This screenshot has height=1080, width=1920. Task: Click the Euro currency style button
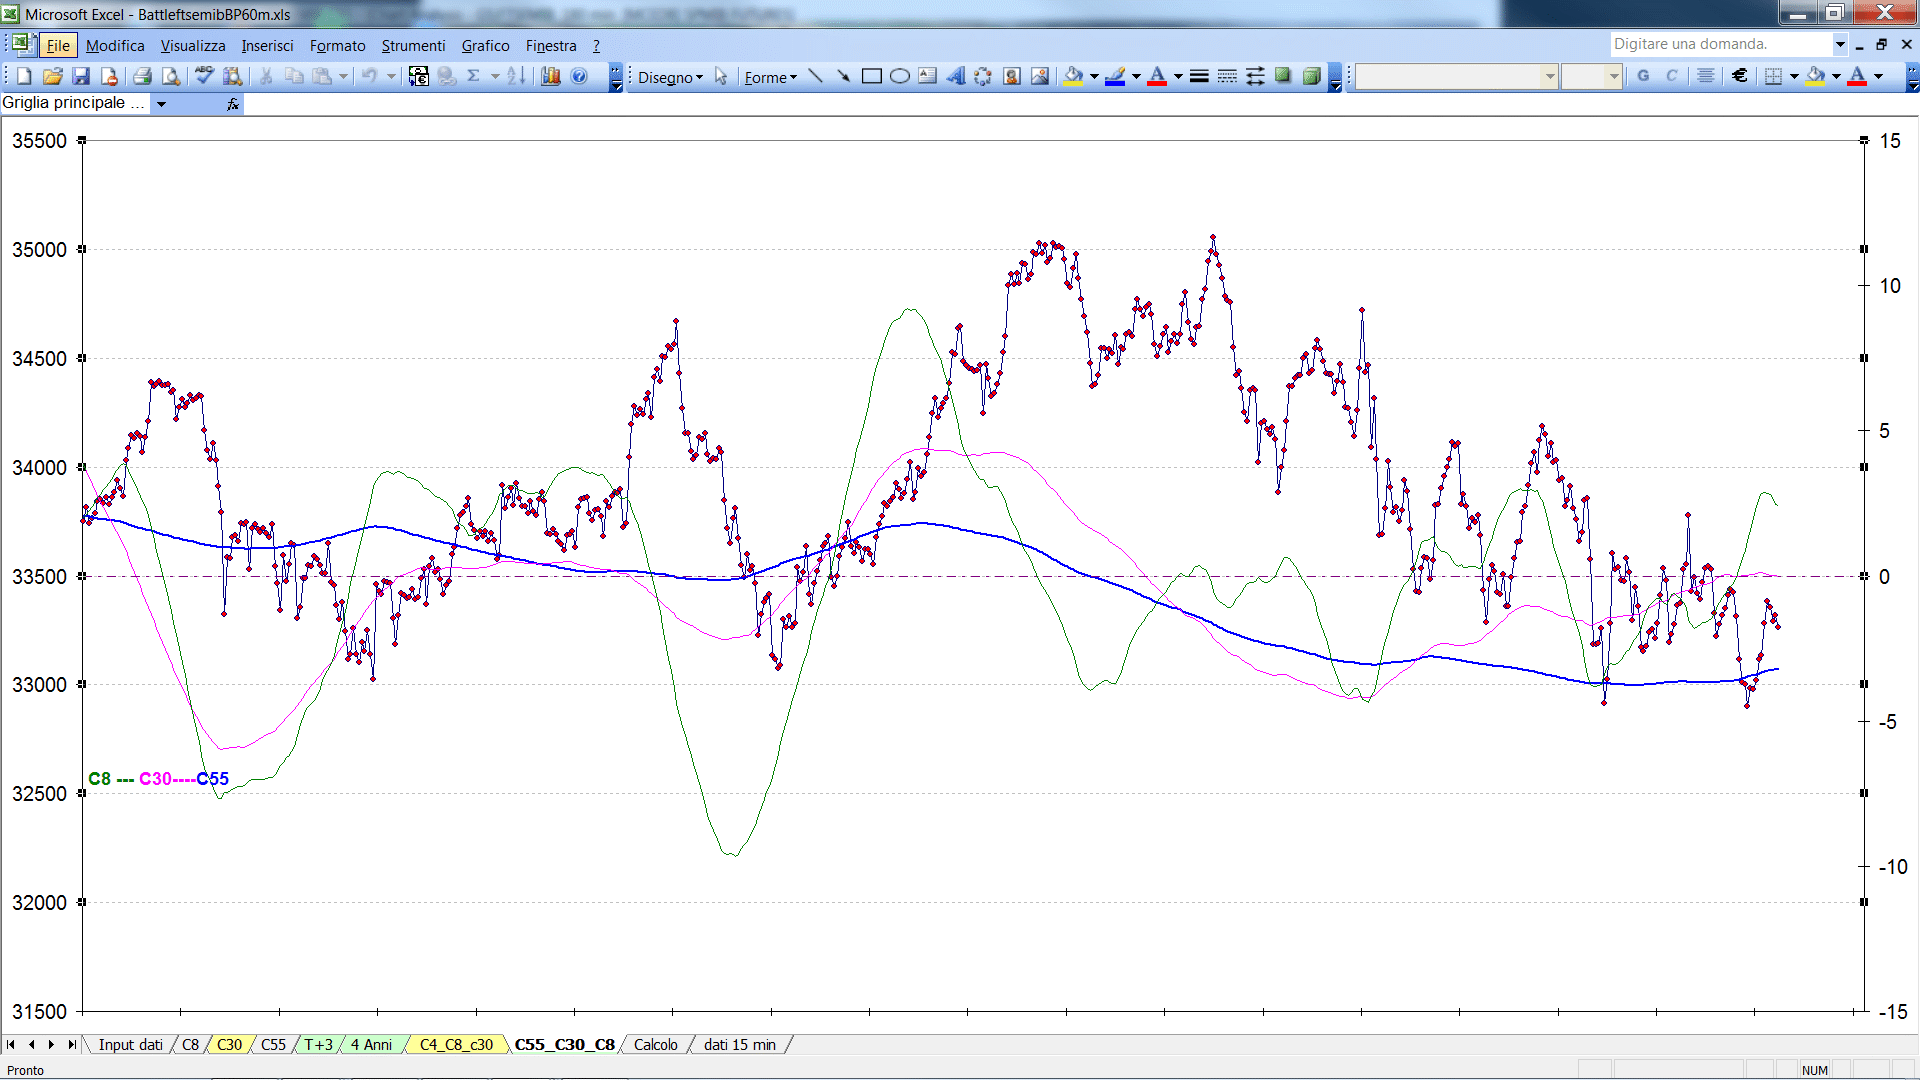coord(1740,76)
